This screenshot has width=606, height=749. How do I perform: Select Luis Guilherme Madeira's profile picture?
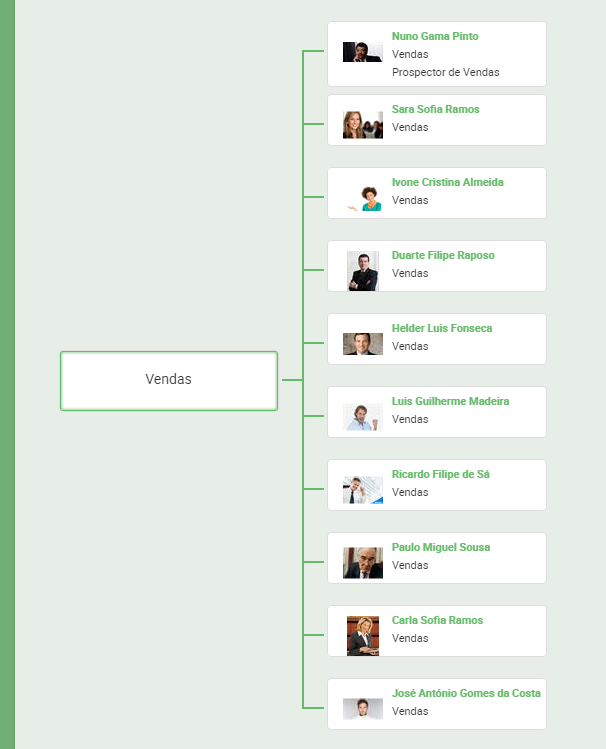pyautogui.click(x=362, y=417)
